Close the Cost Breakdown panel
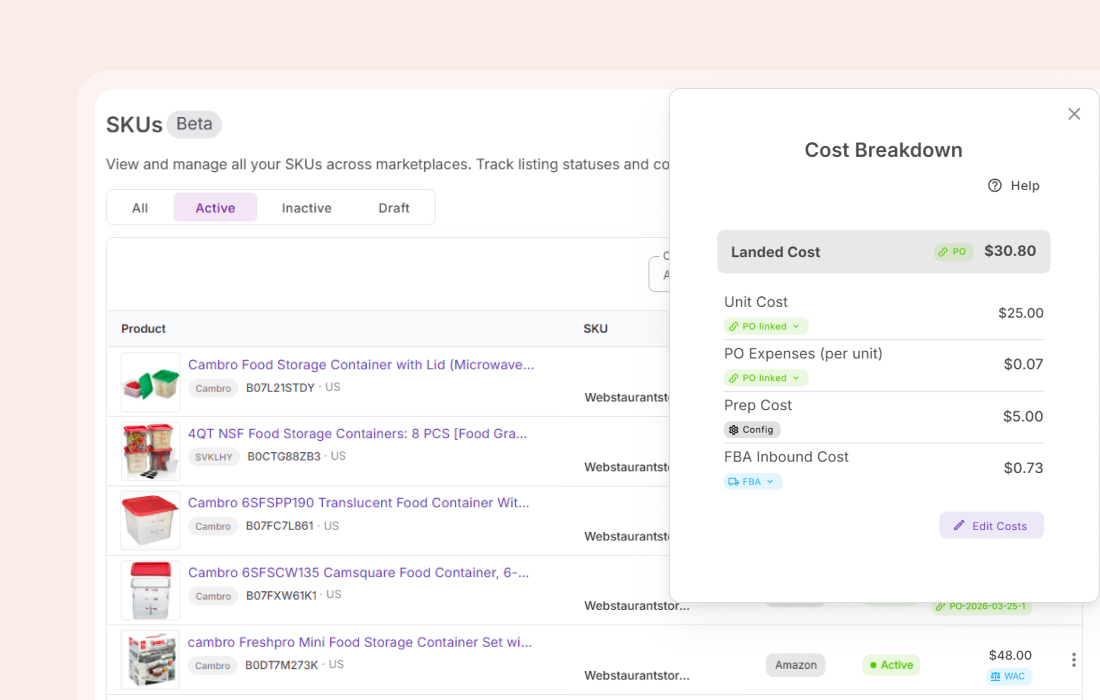This screenshot has width=1100, height=700. (x=1074, y=114)
